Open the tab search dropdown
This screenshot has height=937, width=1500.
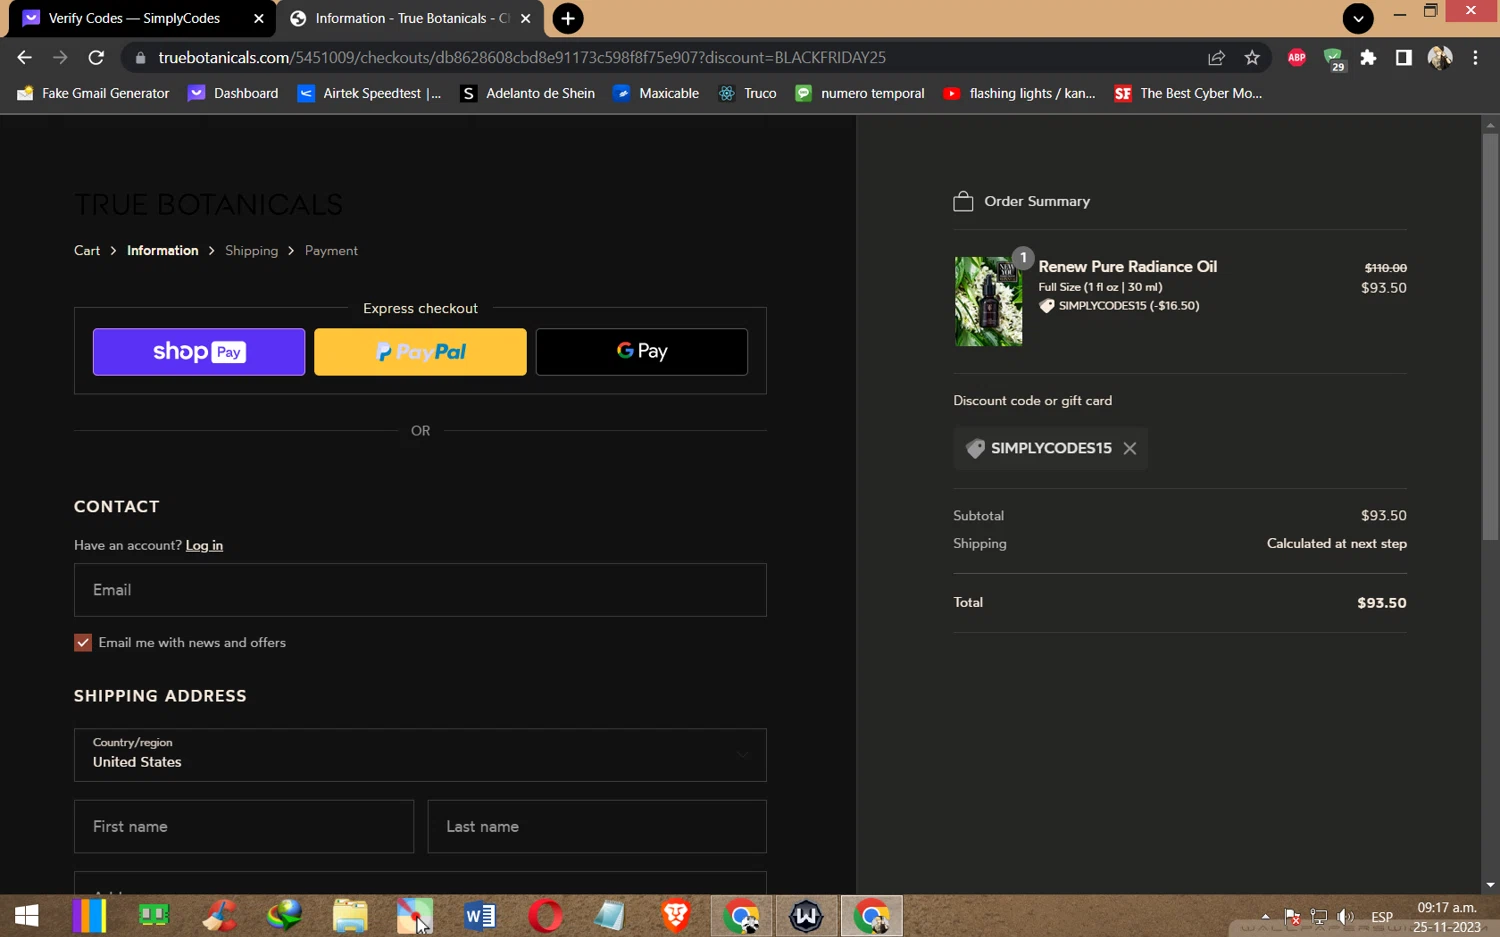1358,18
